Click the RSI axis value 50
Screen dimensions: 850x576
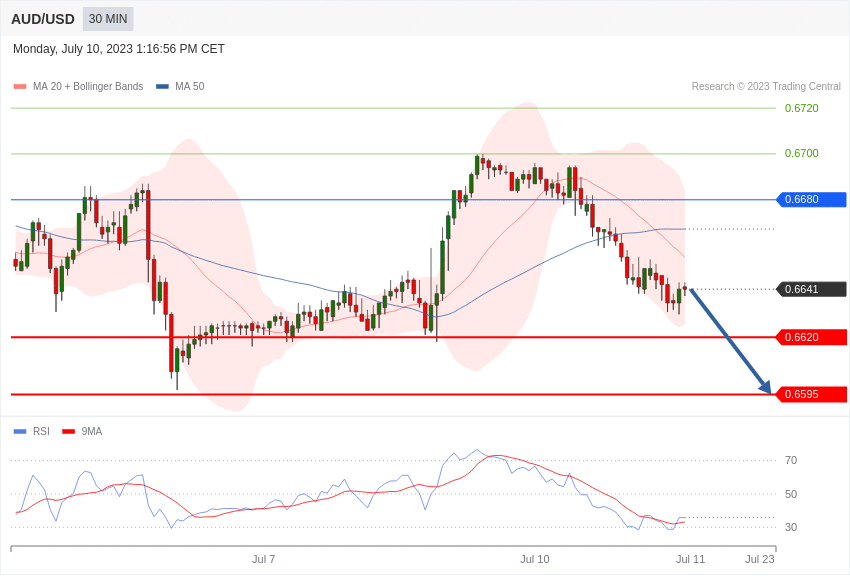coord(791,494)
